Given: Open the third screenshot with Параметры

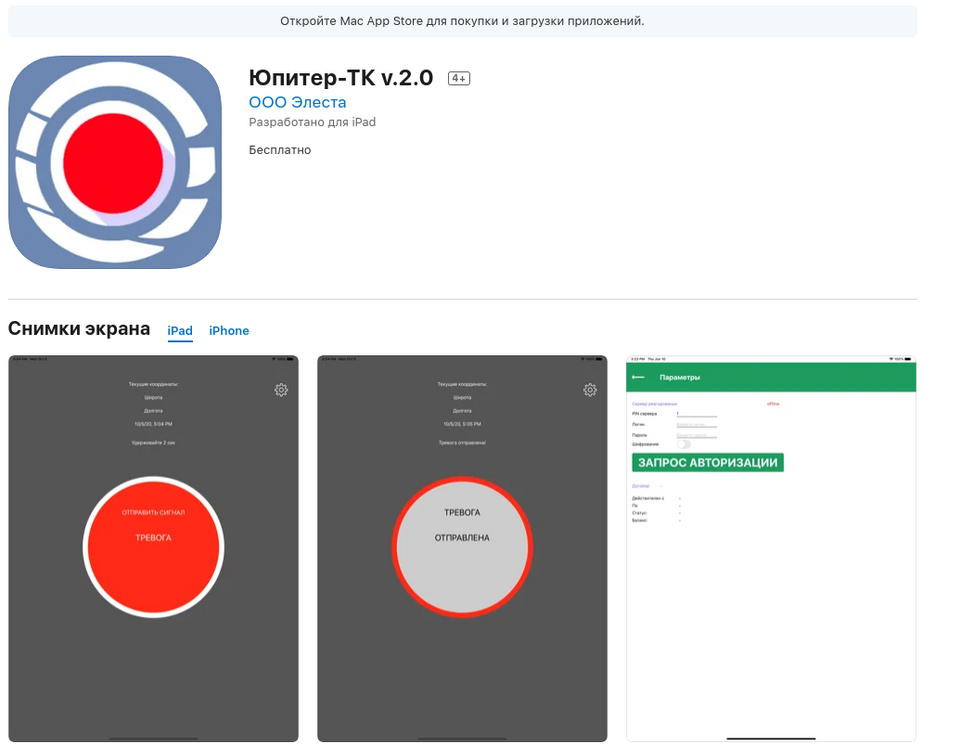Looking at the screenshot, I should point(771,600).
